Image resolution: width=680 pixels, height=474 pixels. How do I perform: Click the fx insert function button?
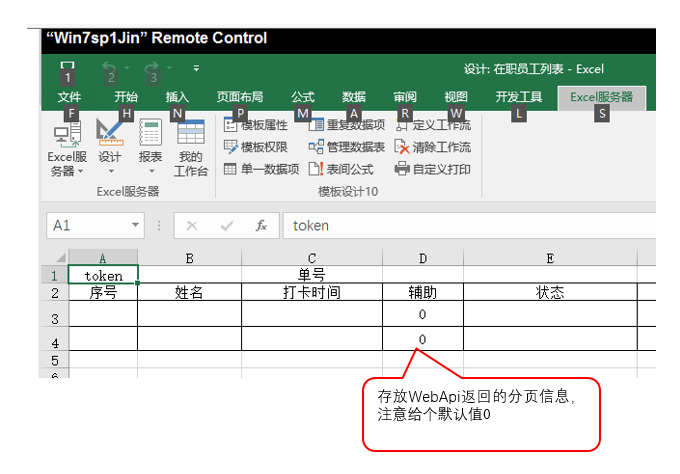pyautogui.click(x=261, y=226)
